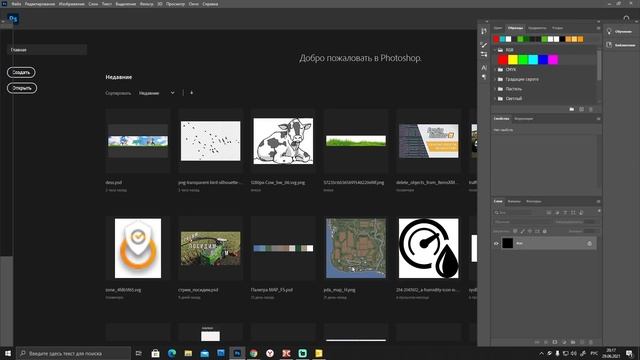Pick the yellow swatch in RGB group

coord(513,60)
